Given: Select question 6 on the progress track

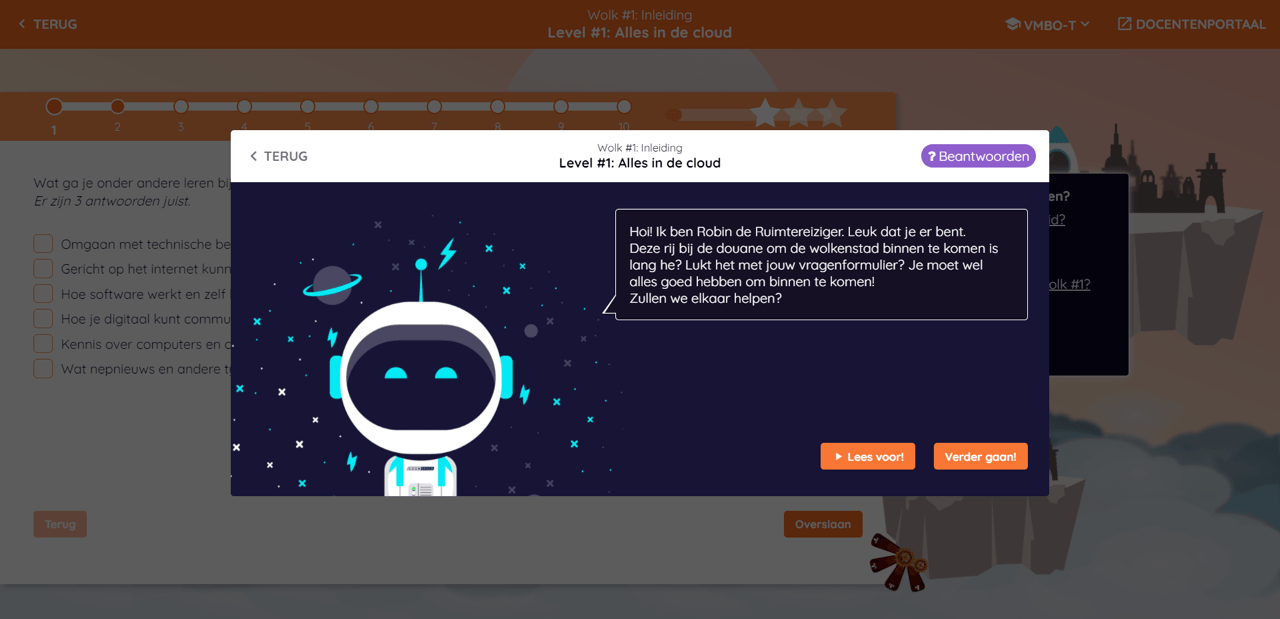Looking at the screenshot, I should (371, 107).
